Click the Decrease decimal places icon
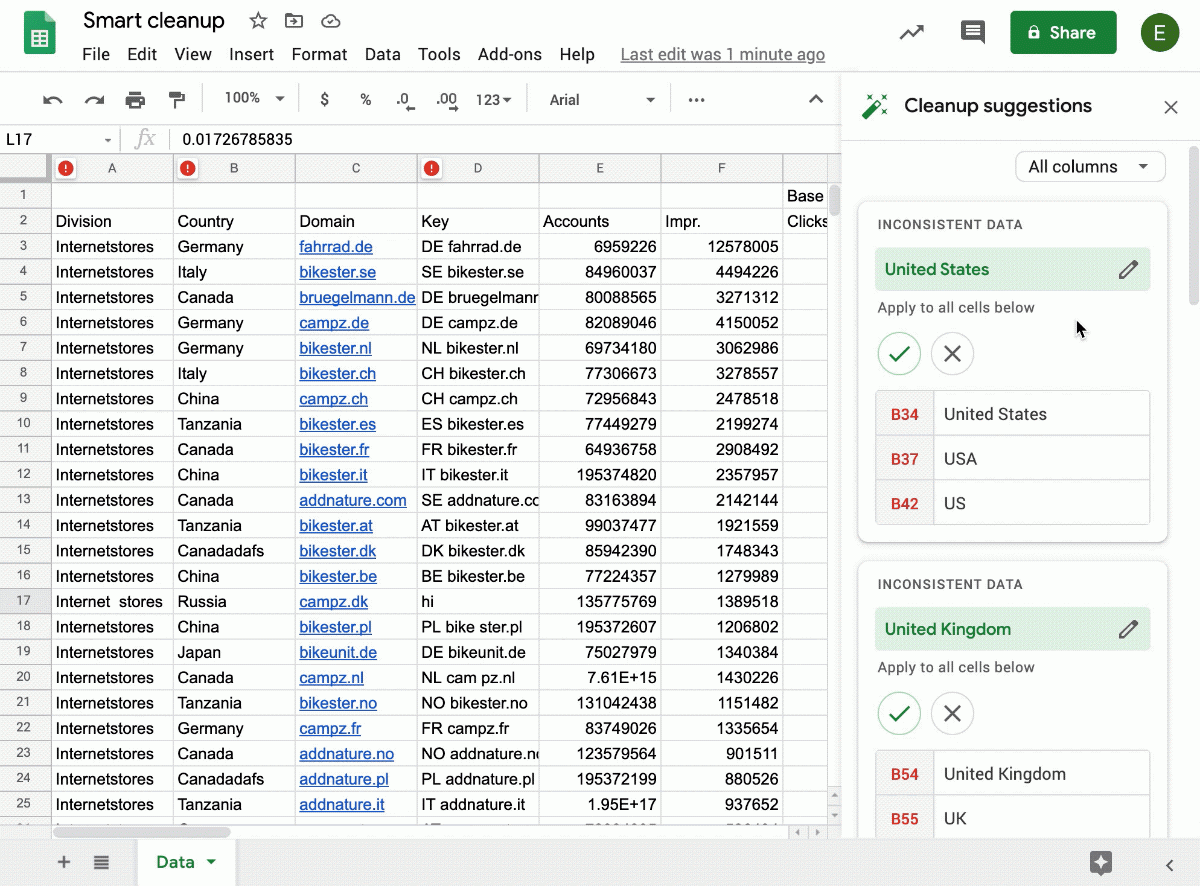The height and width of the screenshot is (886, 1200). pyautogui.click(x=404, y=99)
